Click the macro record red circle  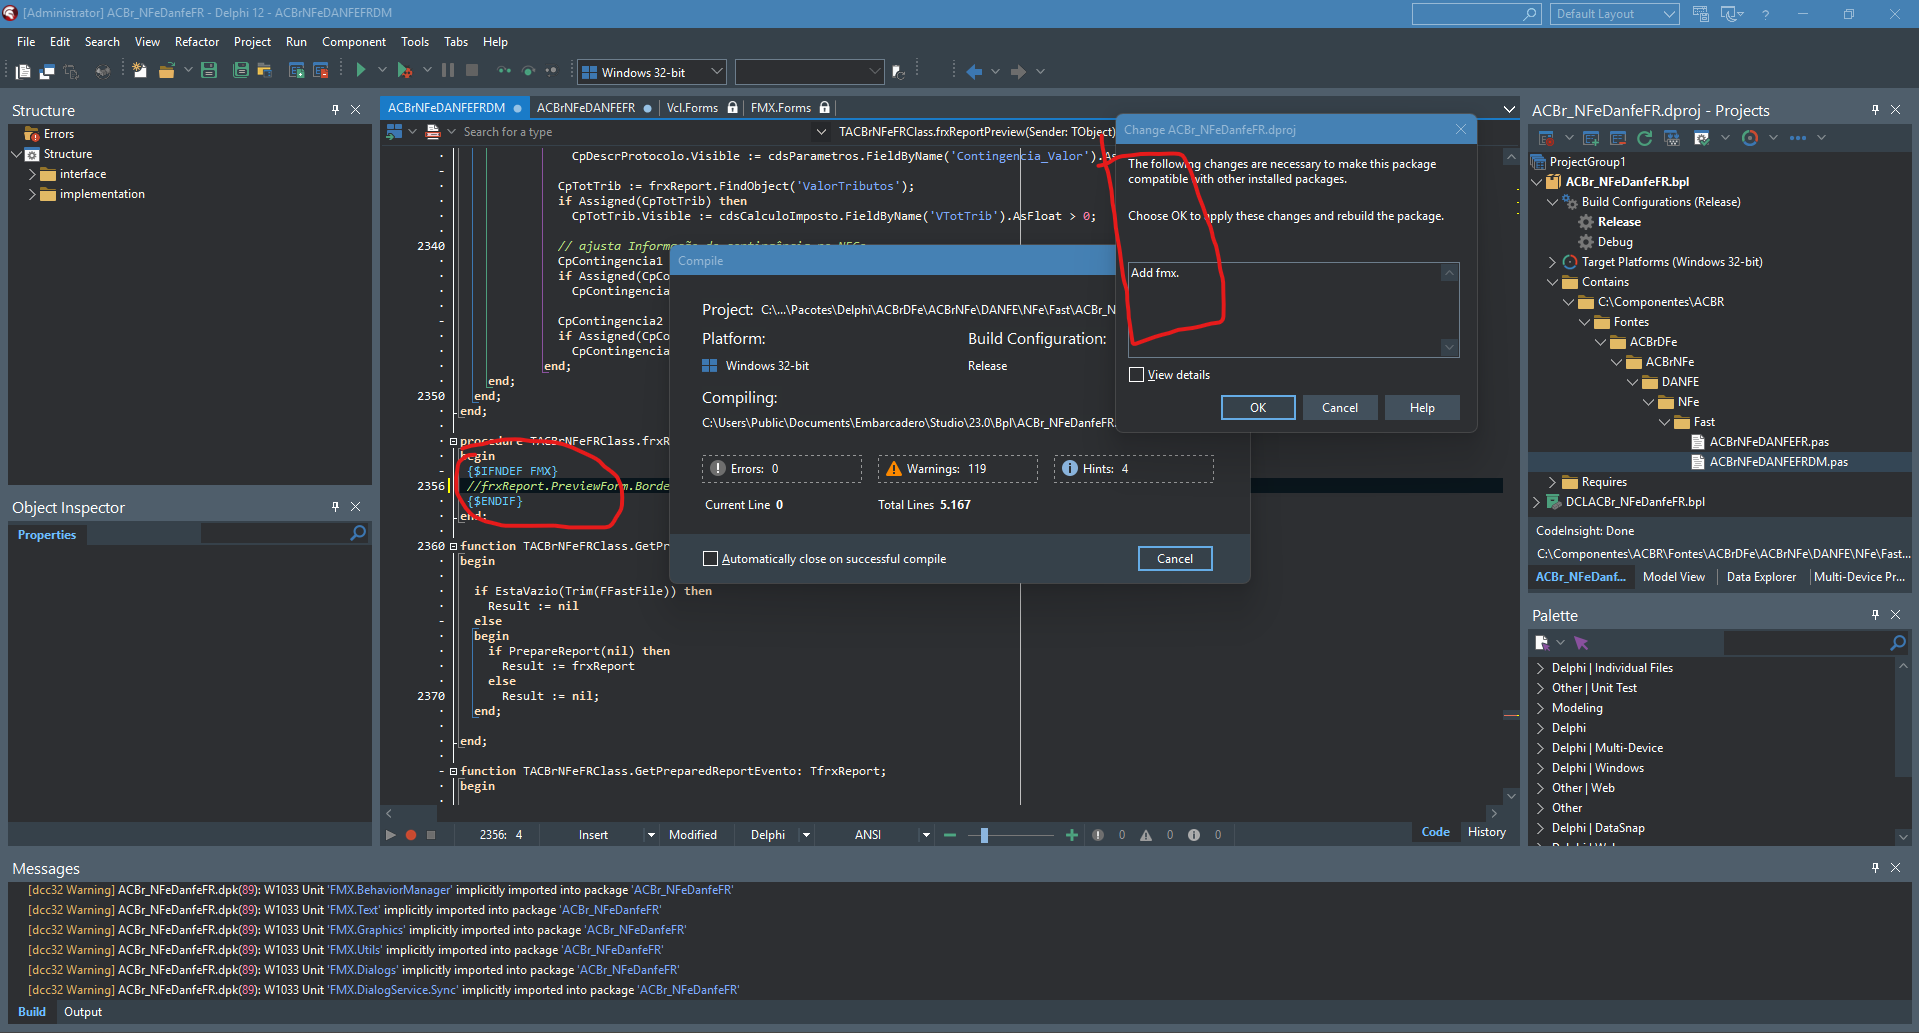coord(411,835)
